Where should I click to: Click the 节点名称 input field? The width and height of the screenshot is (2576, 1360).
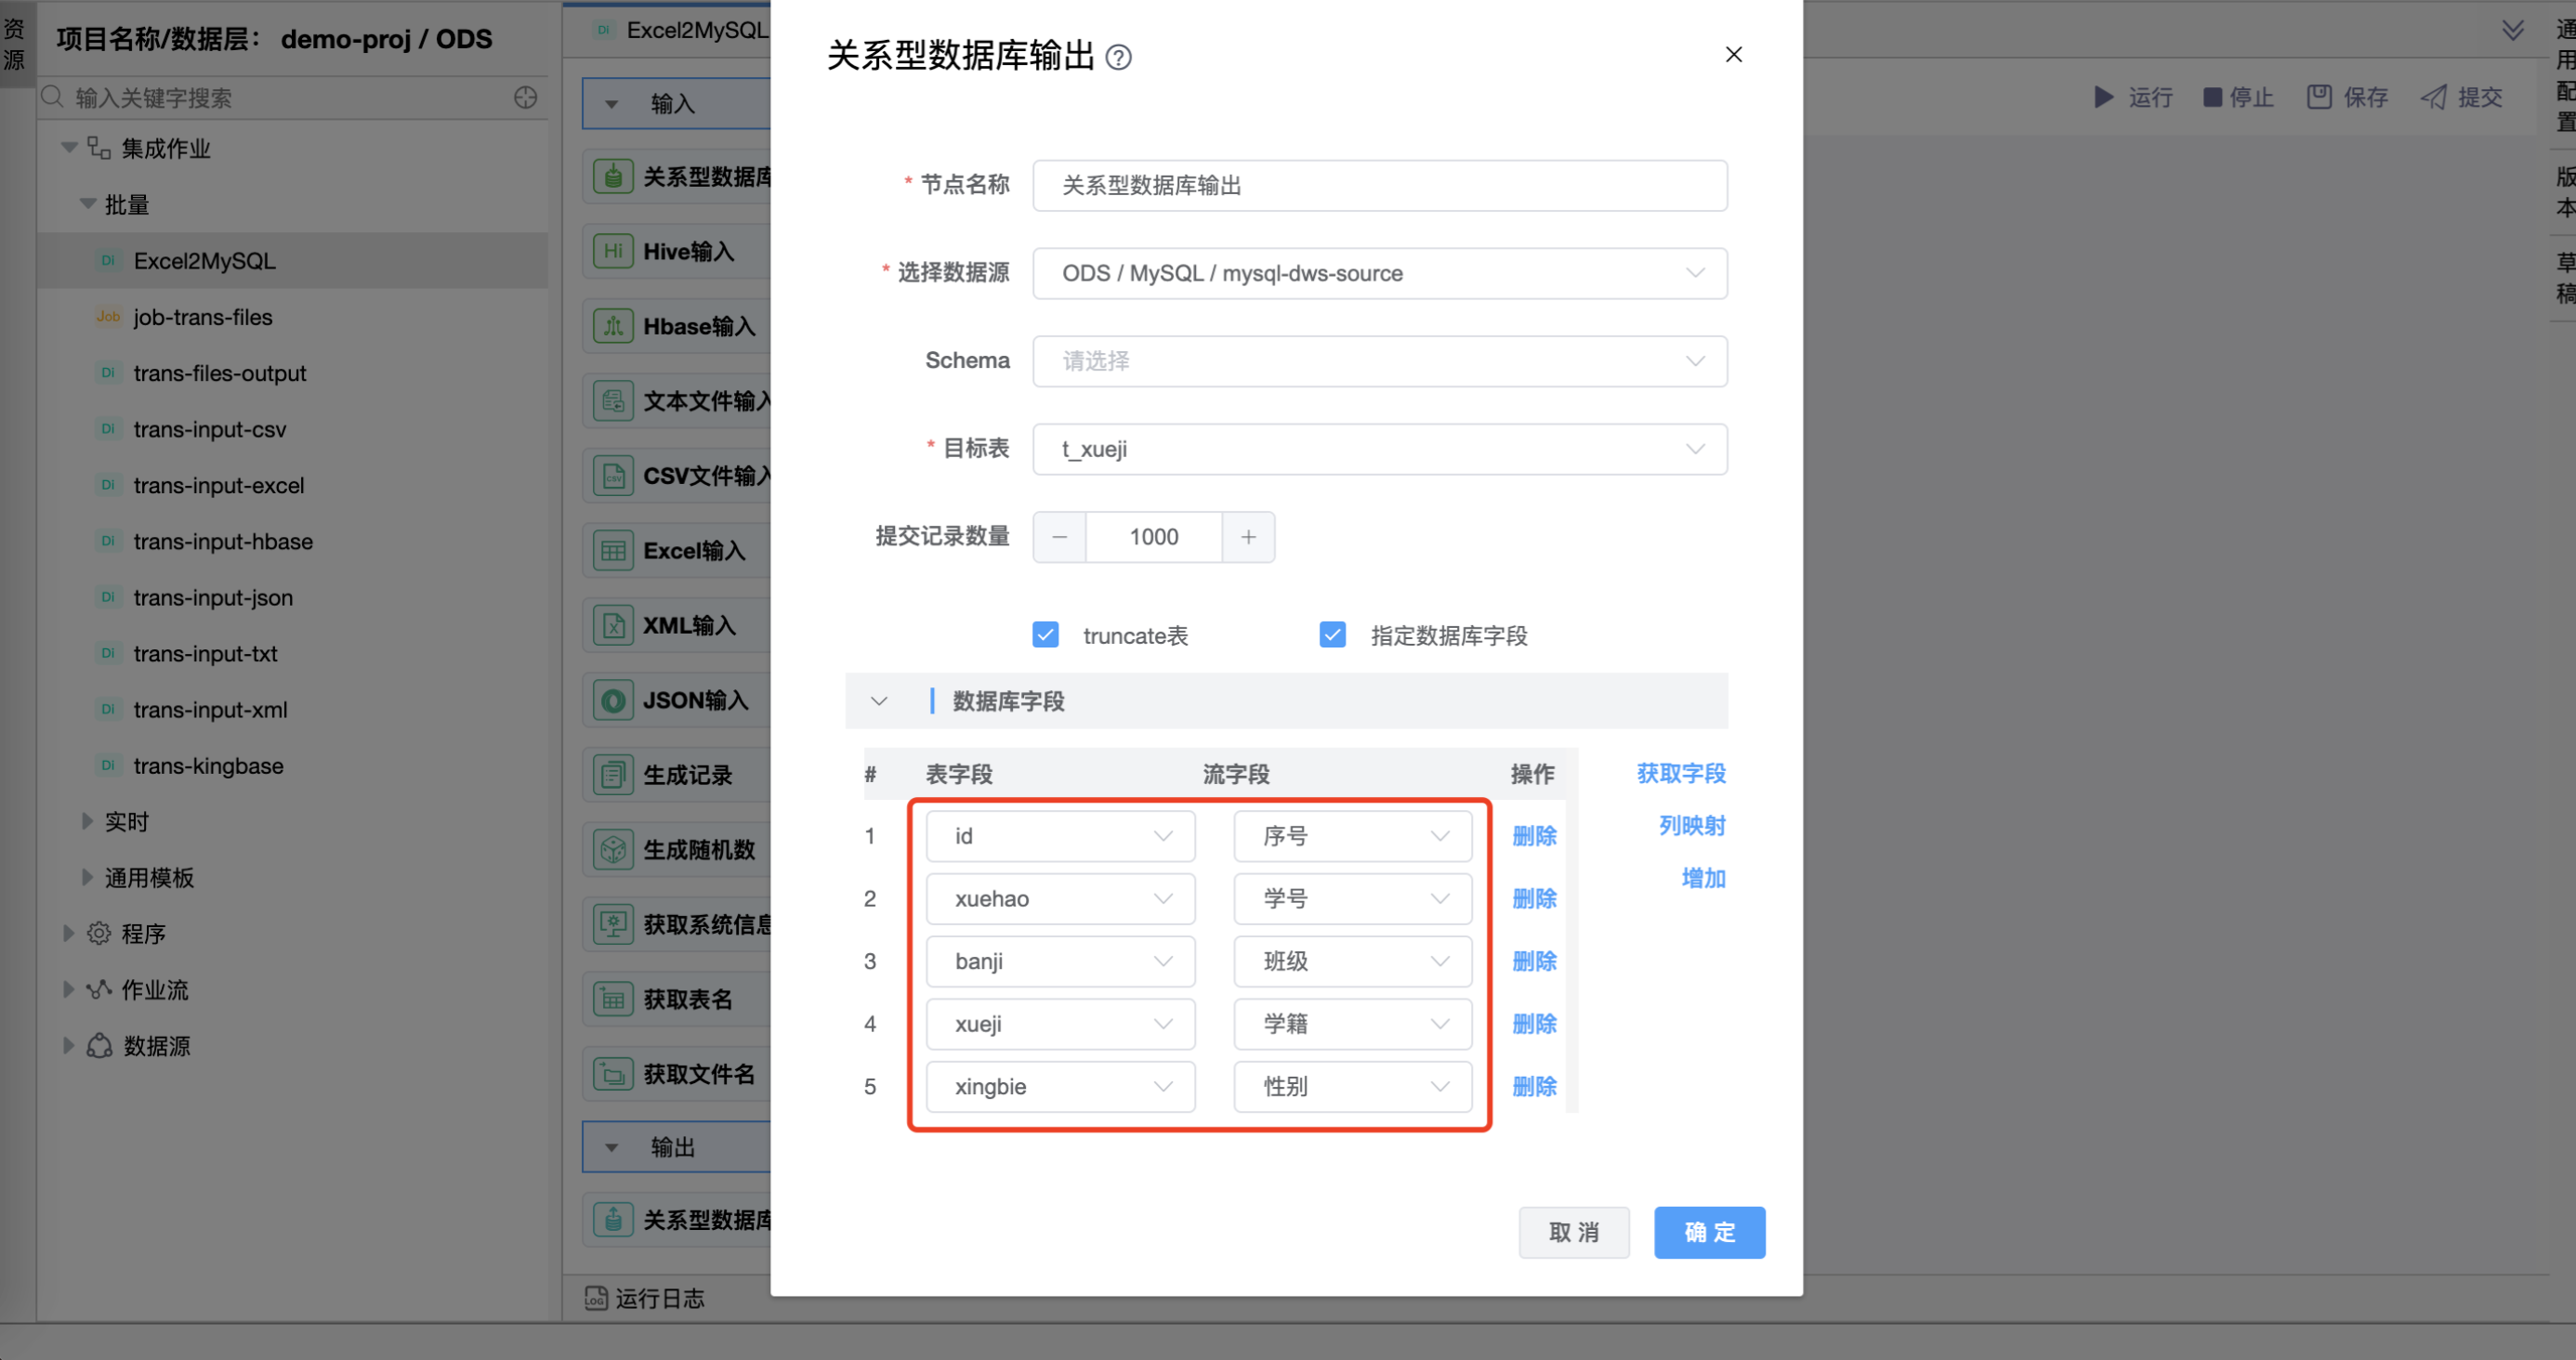tap(1379, 185)
